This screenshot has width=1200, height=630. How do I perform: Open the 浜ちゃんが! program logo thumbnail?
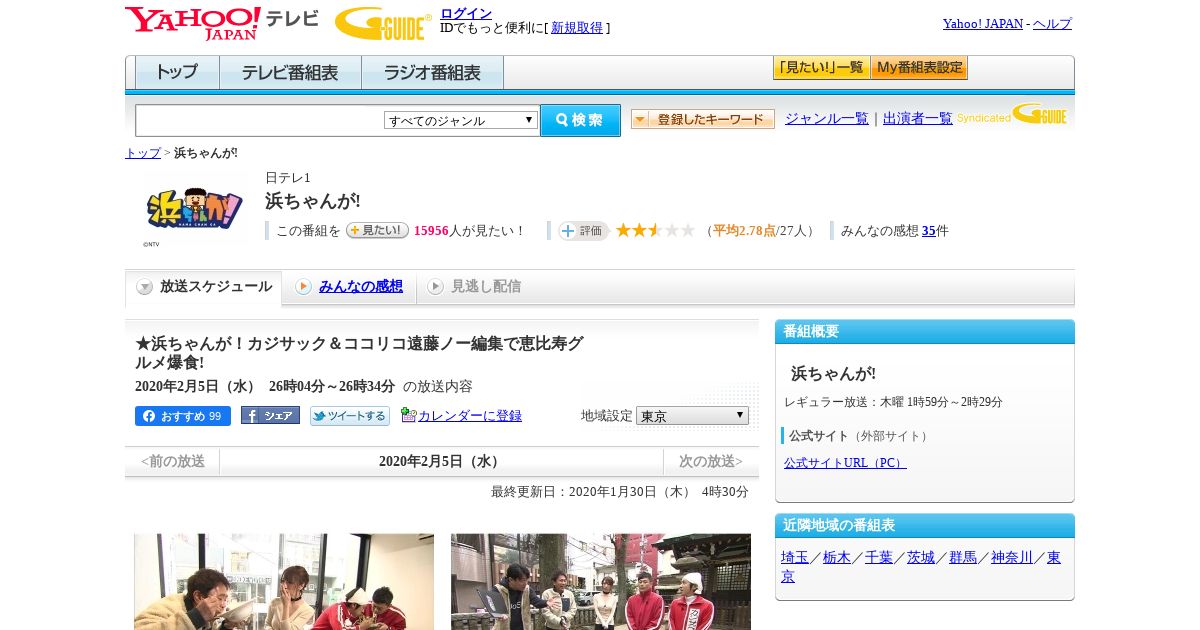[195, 208]
